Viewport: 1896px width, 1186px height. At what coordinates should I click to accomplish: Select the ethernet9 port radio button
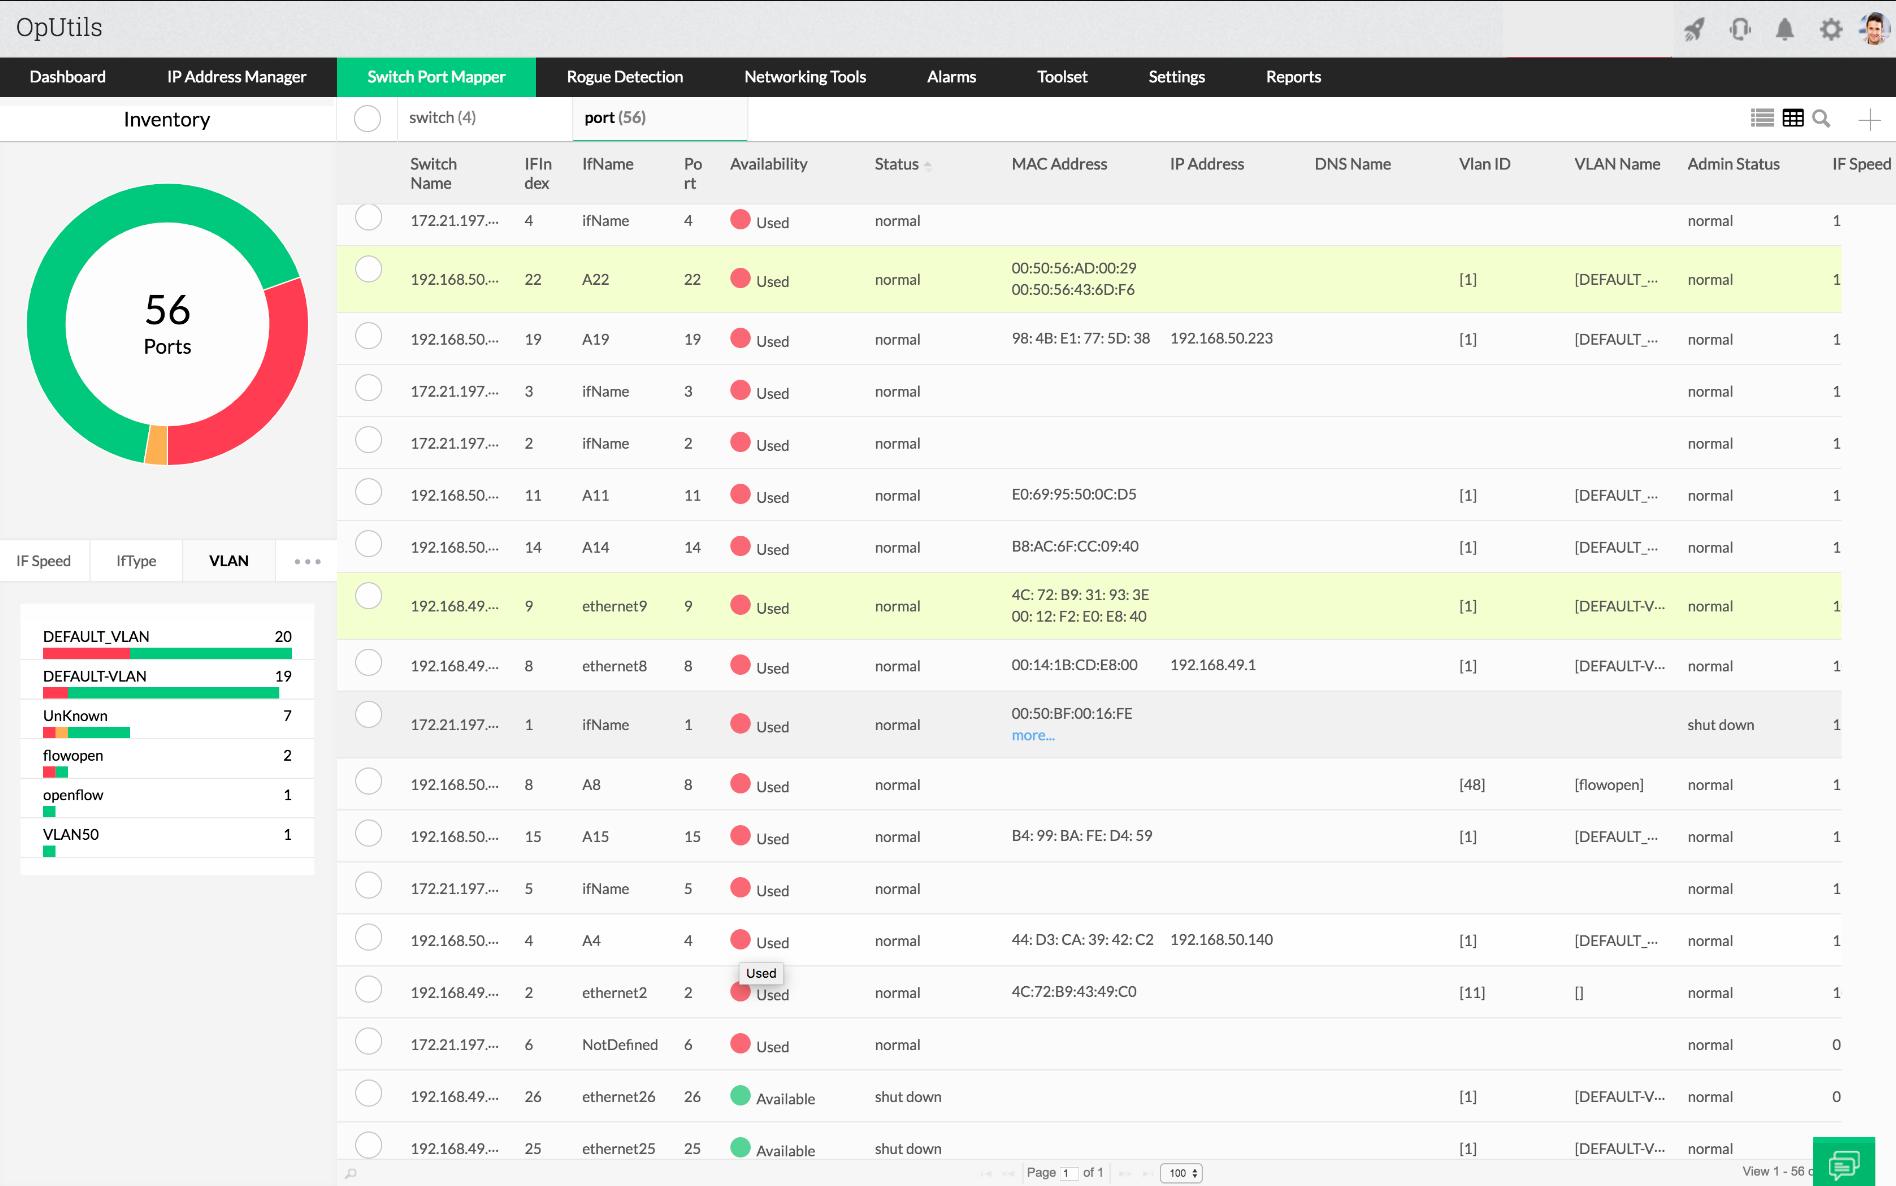[x=369, y=595]
